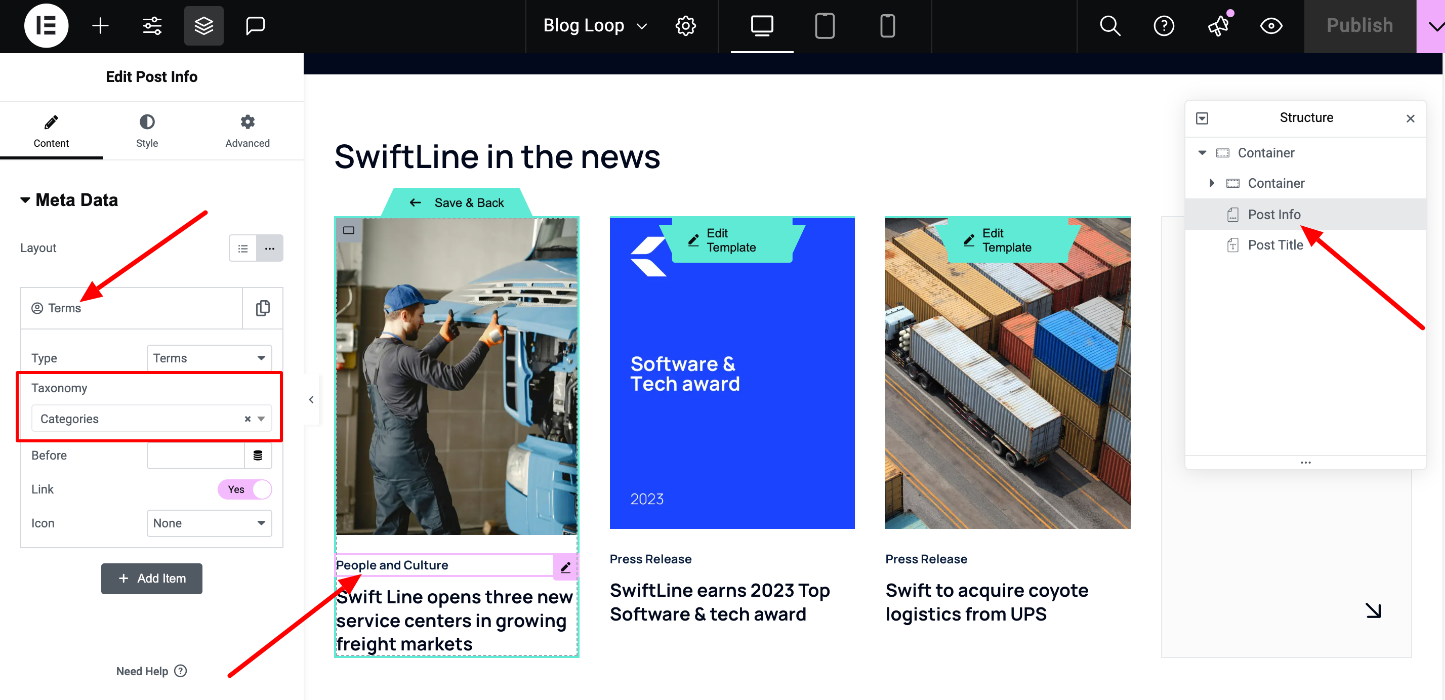The width and height of the screenshot is (1445, 700).
Task: Collapse the Meta Data section
Action: pos(69,200)
